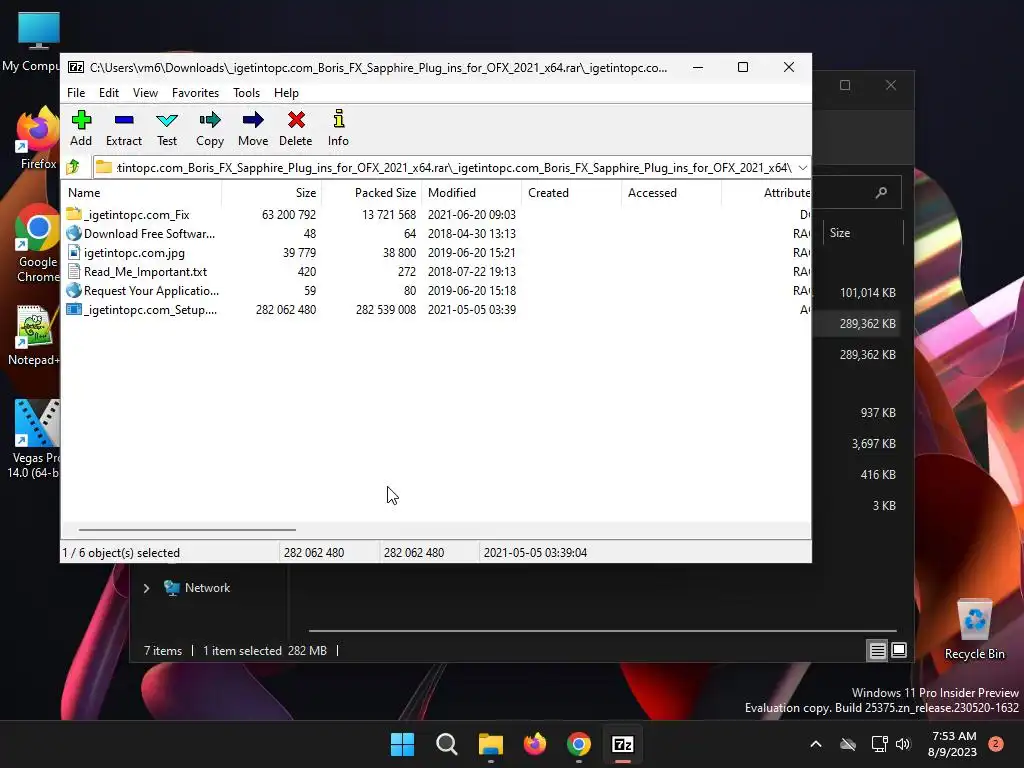Select the _igetintopc.com_Fix folder icon

[x=74, y=214]
